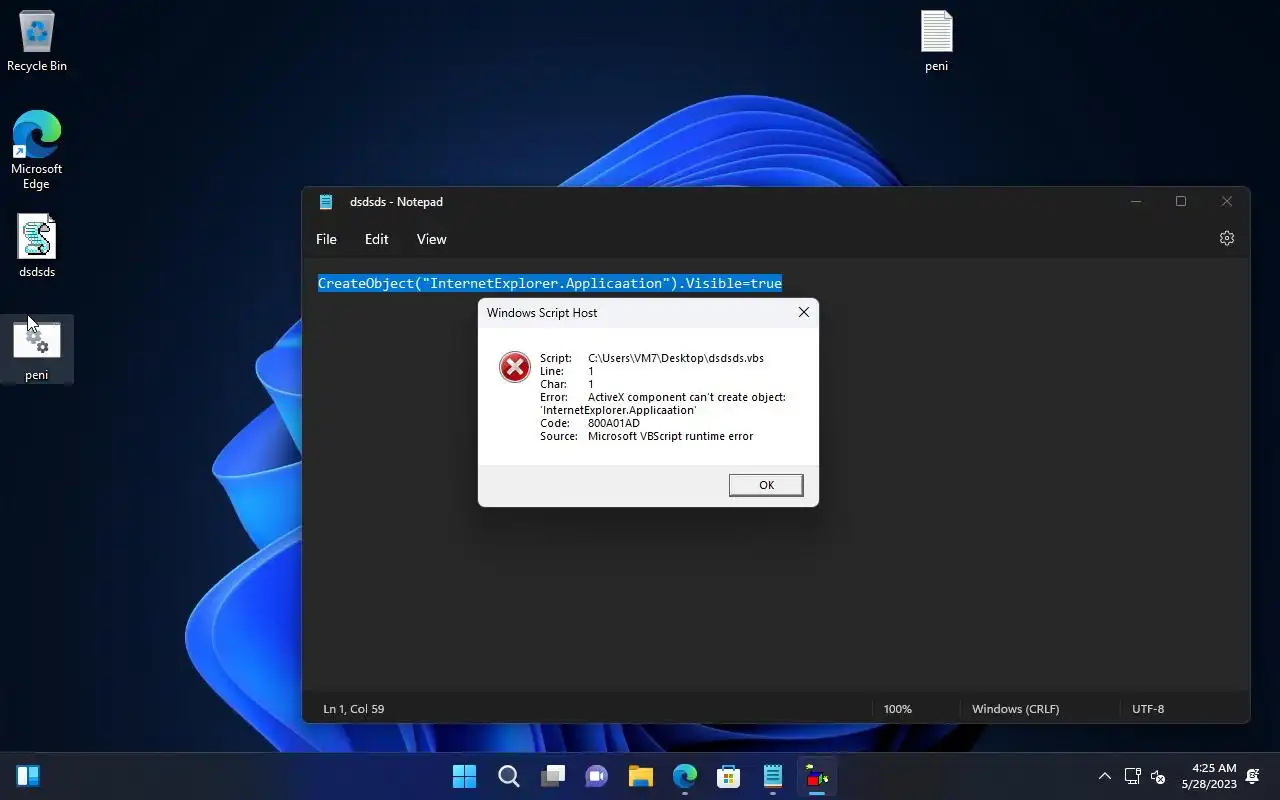Open the volume tray icon
The image size is (1280, 800).
[x=1158, y=776]
